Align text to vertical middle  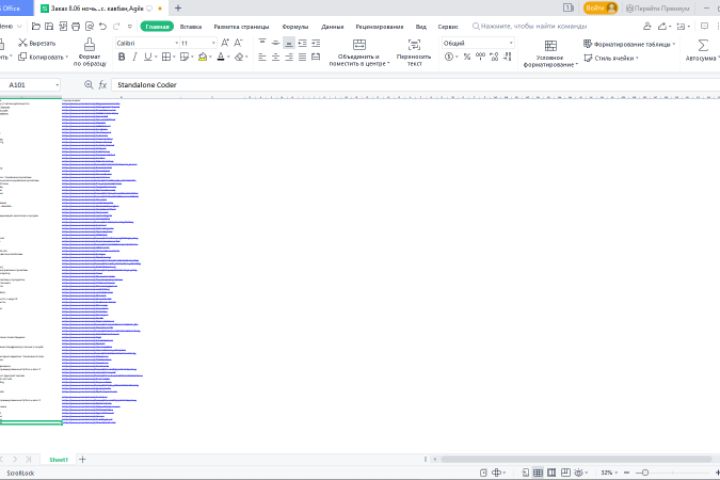click(276, 43)
